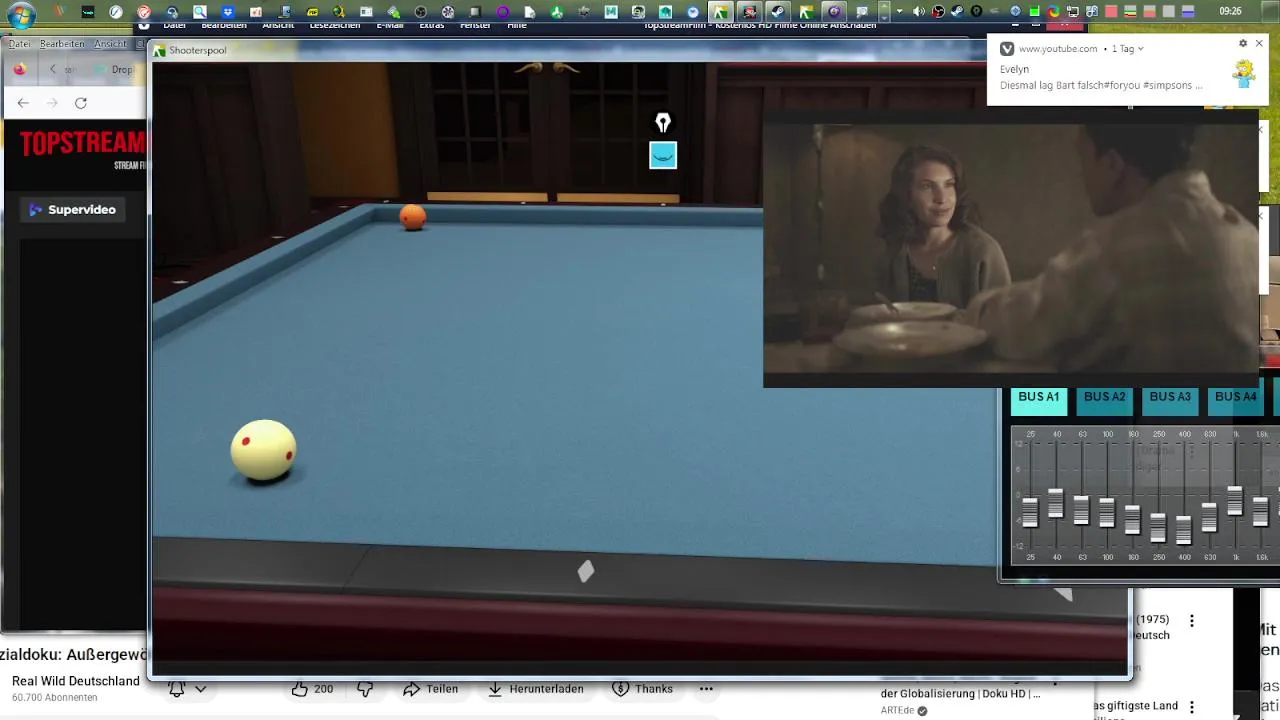Viewport: 1280px width, 720px height.
Task: Adjust the 400 Hz equalizer slider
Action: [1184, 529]
